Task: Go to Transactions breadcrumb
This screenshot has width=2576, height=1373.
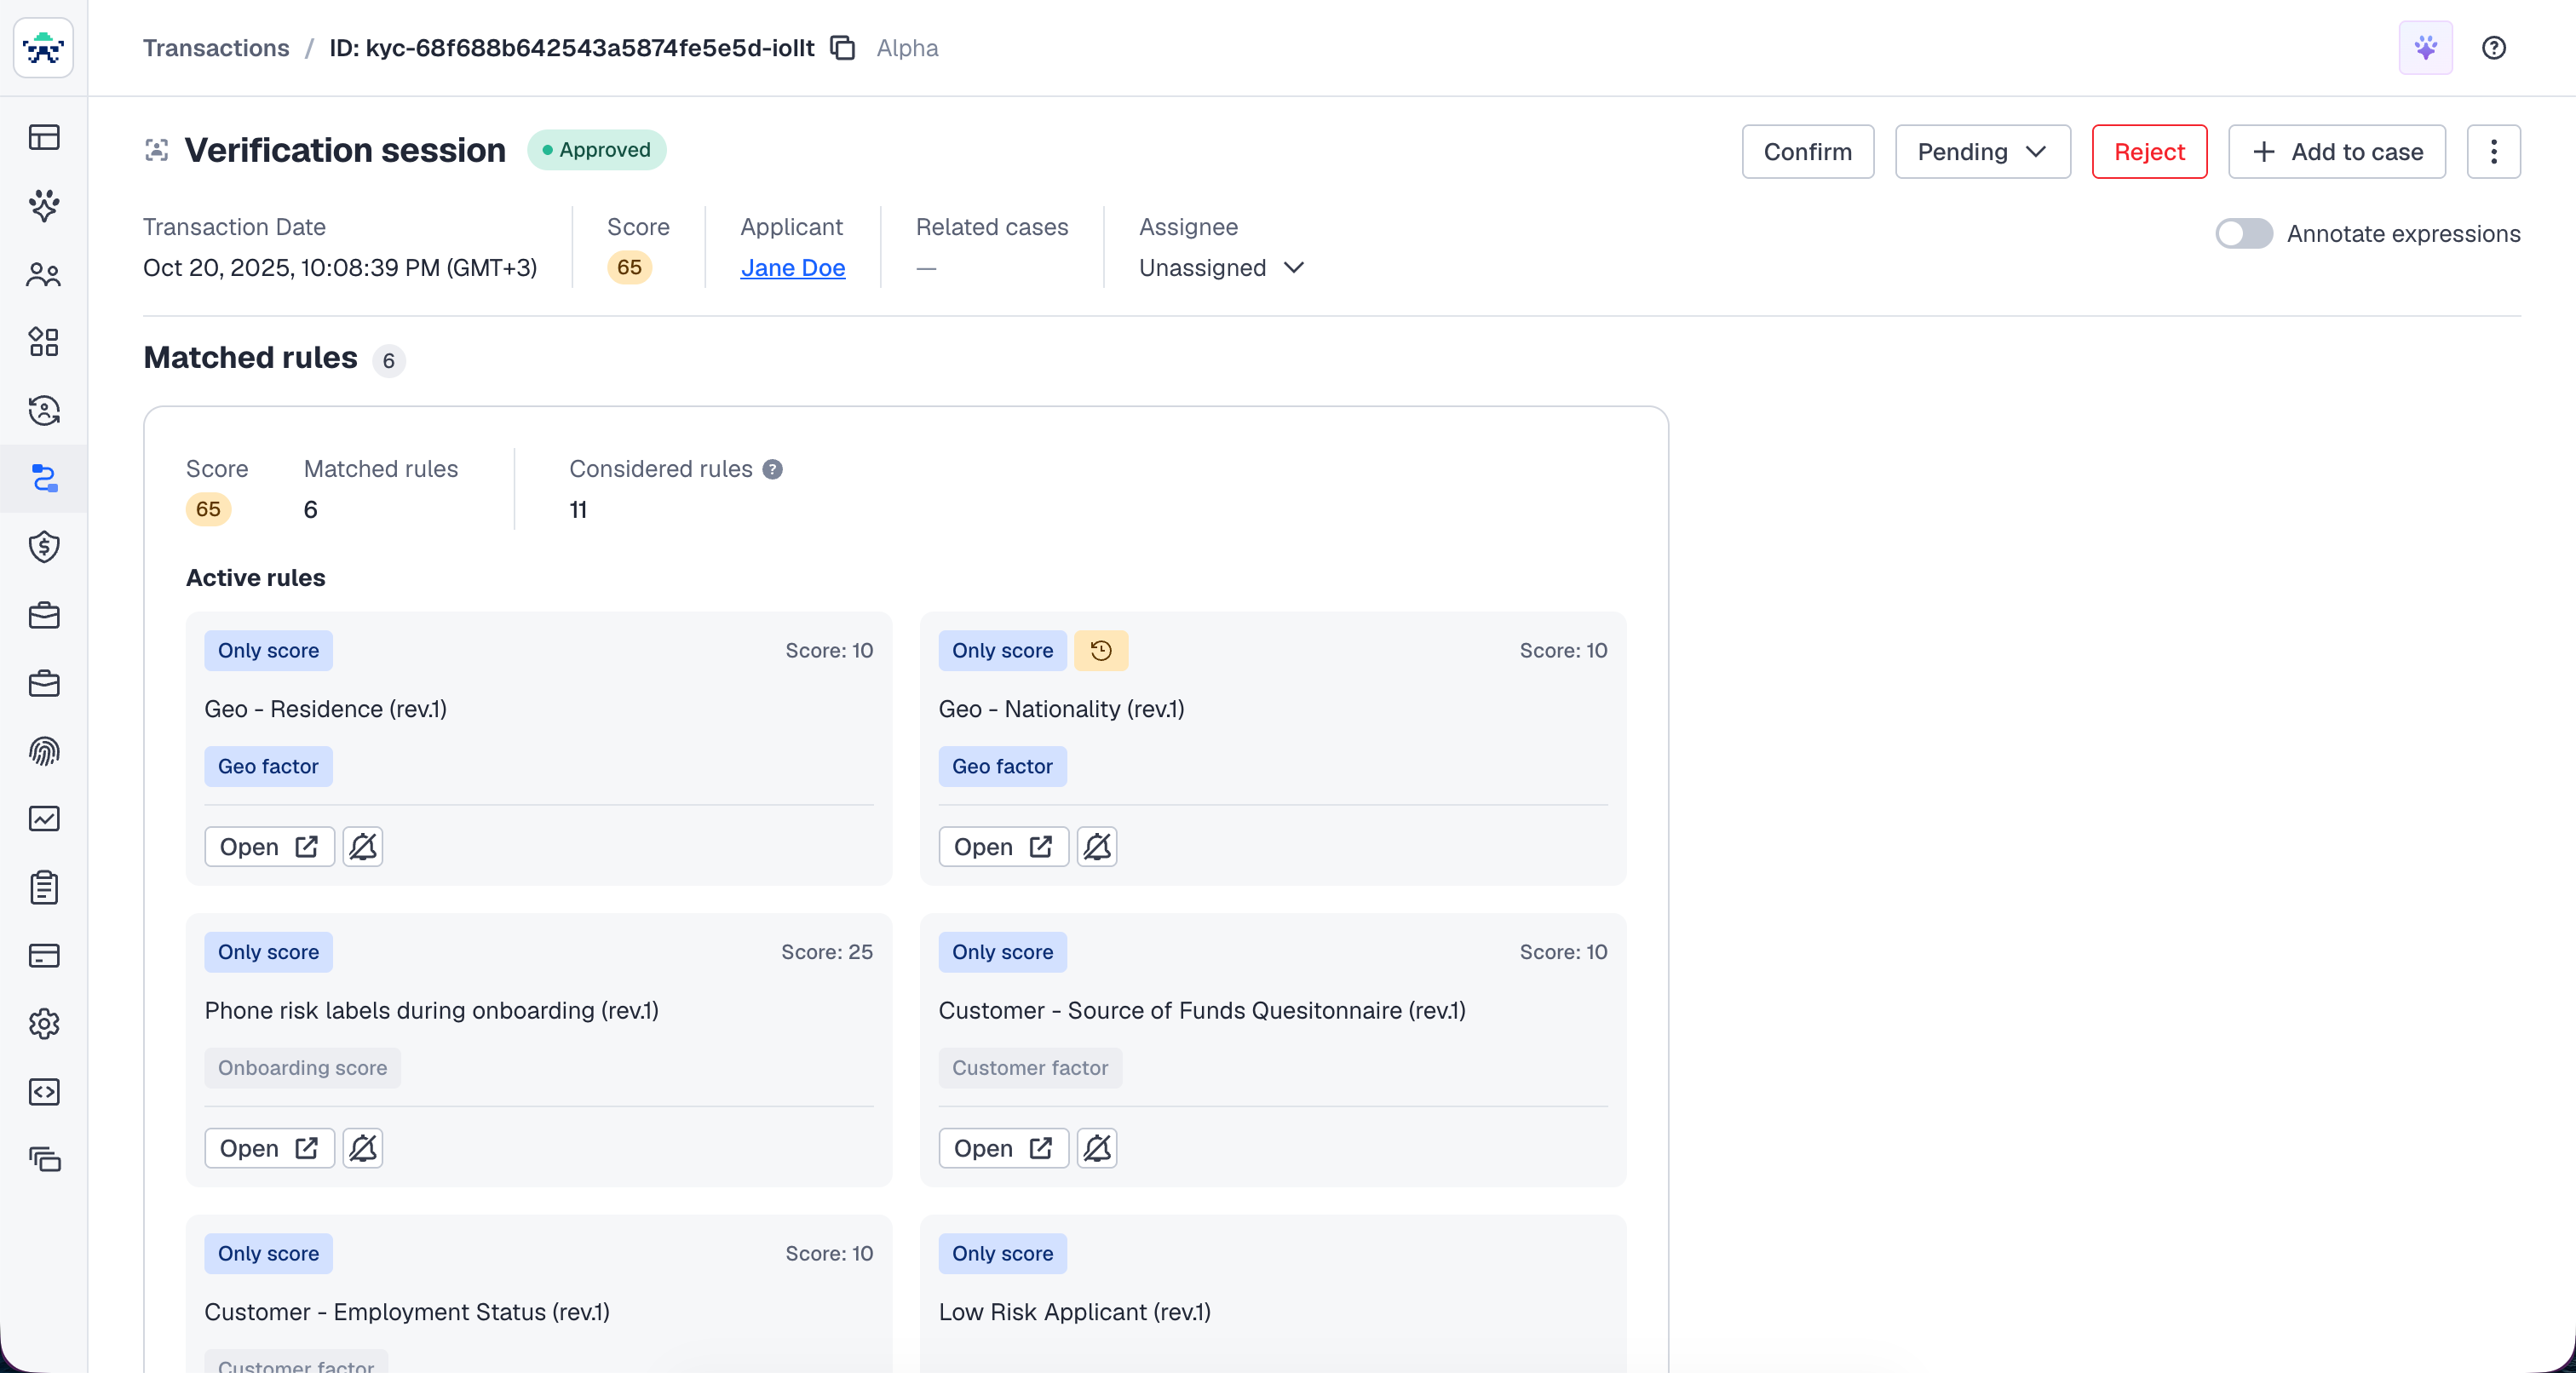Action: (216, 48)
